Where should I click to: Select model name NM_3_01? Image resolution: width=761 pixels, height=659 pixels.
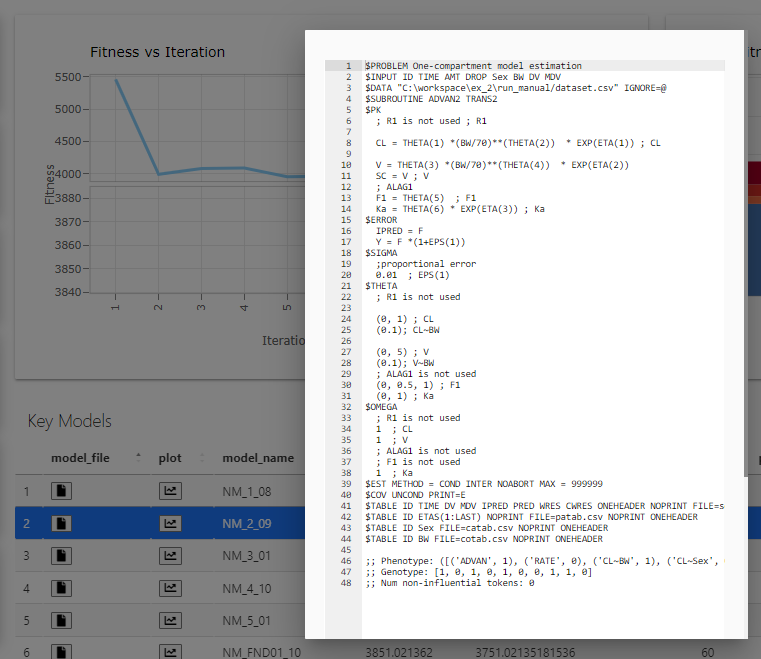coord(246,556)
